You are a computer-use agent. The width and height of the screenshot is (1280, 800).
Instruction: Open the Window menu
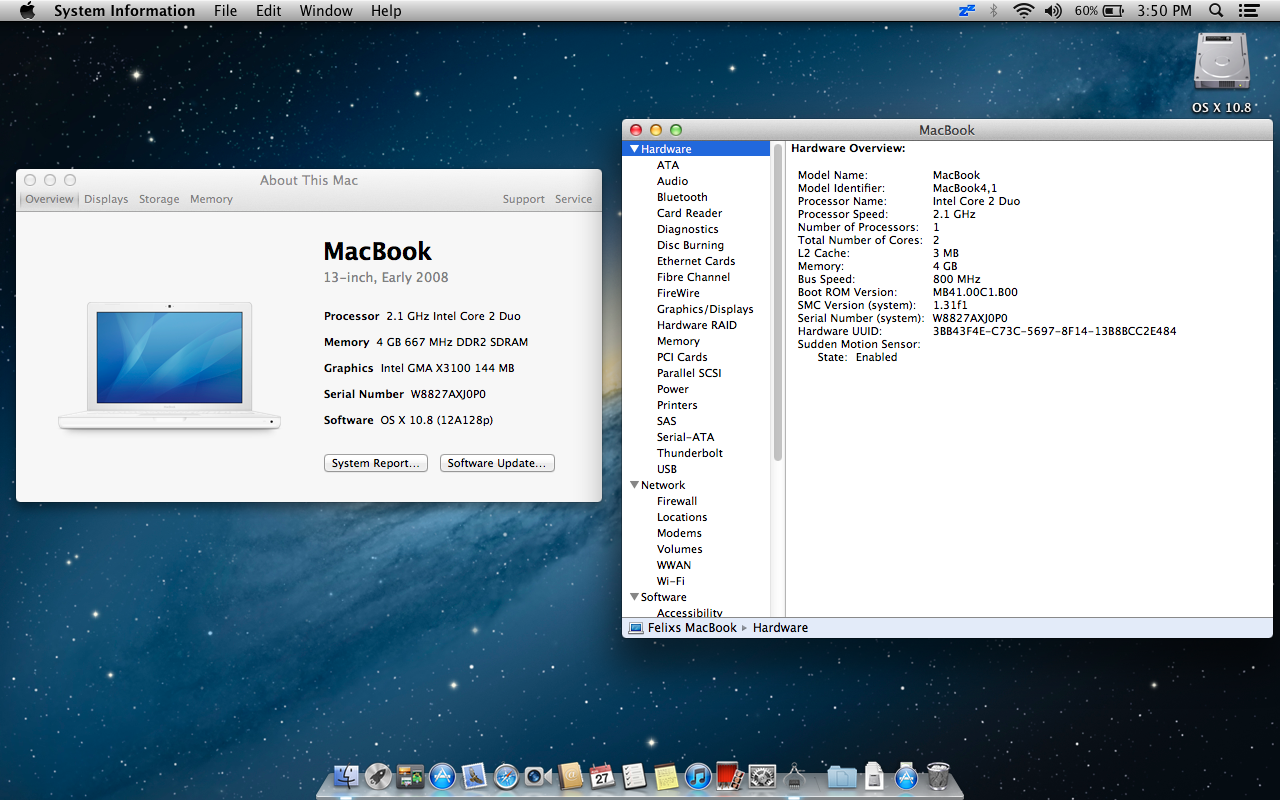(x=326, y=11)
